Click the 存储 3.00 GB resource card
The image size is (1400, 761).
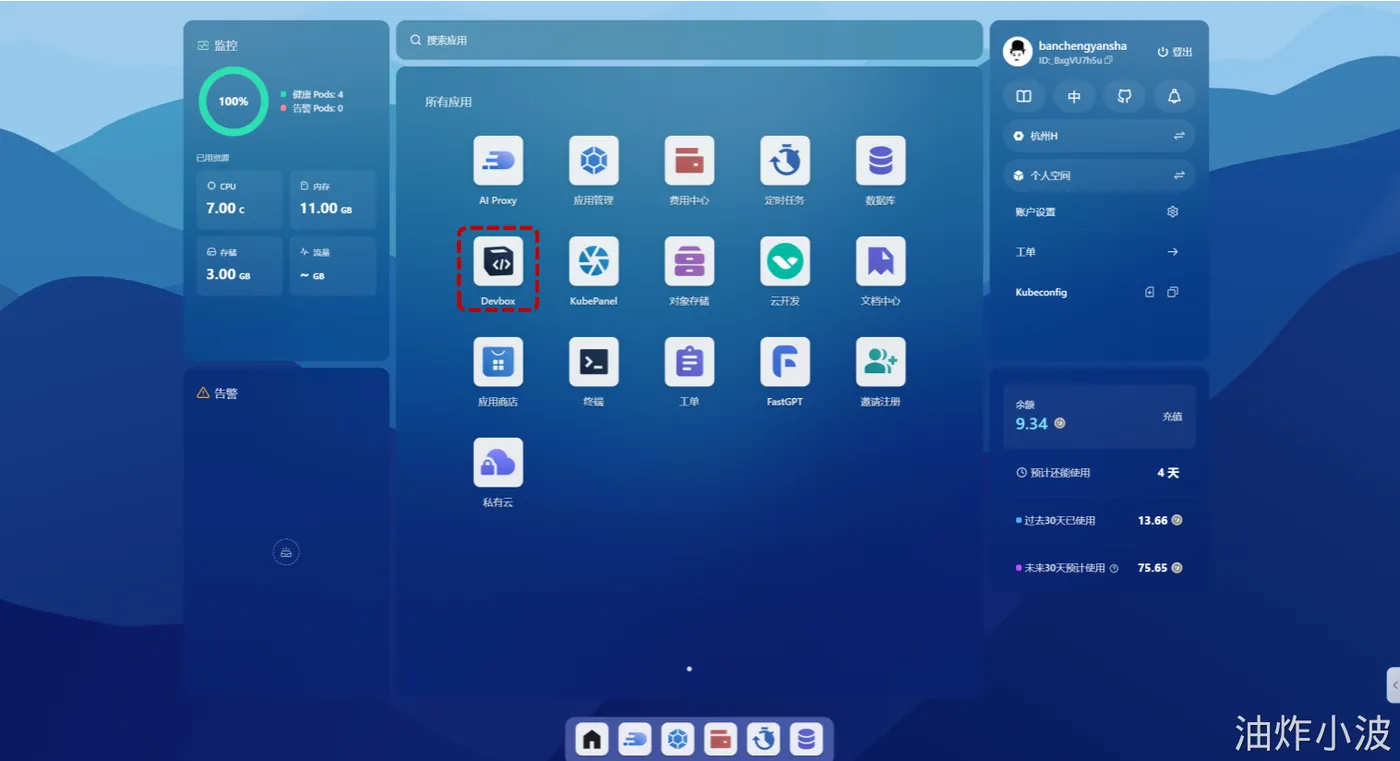point(240,265)
